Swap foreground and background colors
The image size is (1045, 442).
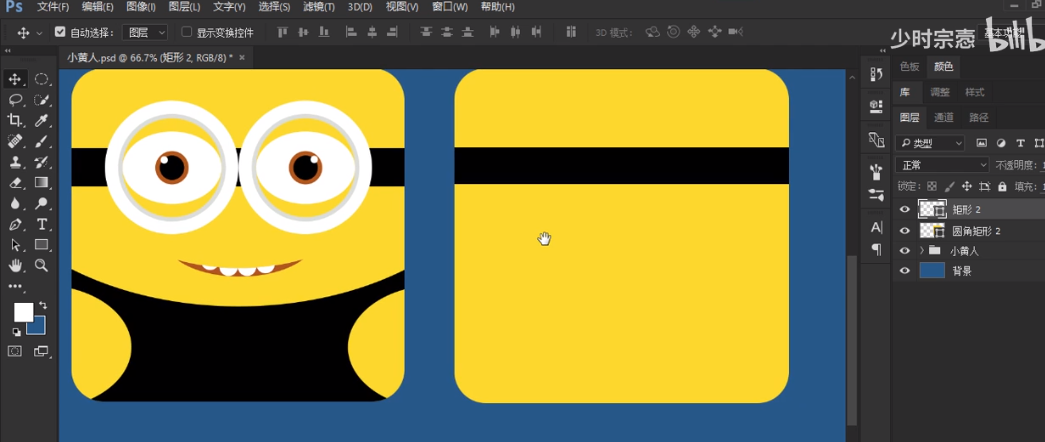(x=43, y=305)
